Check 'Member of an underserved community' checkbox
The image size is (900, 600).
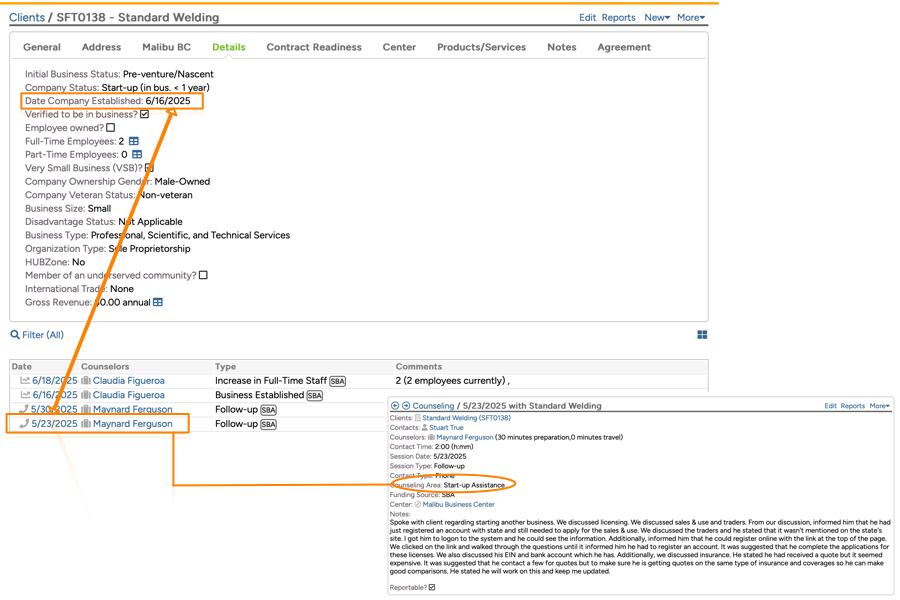coord(203,275)
